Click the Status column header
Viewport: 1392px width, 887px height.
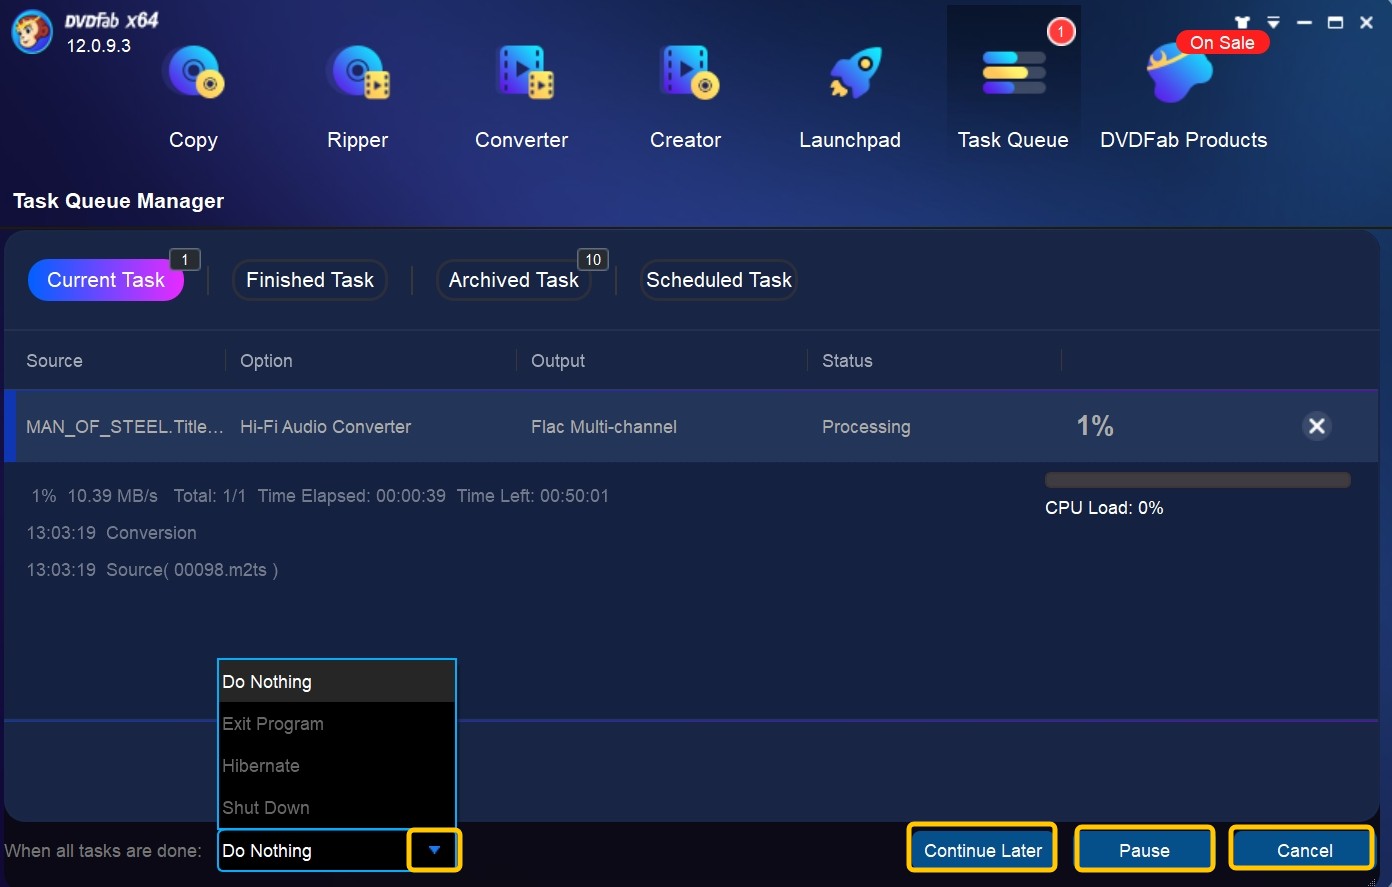(847, 361)
